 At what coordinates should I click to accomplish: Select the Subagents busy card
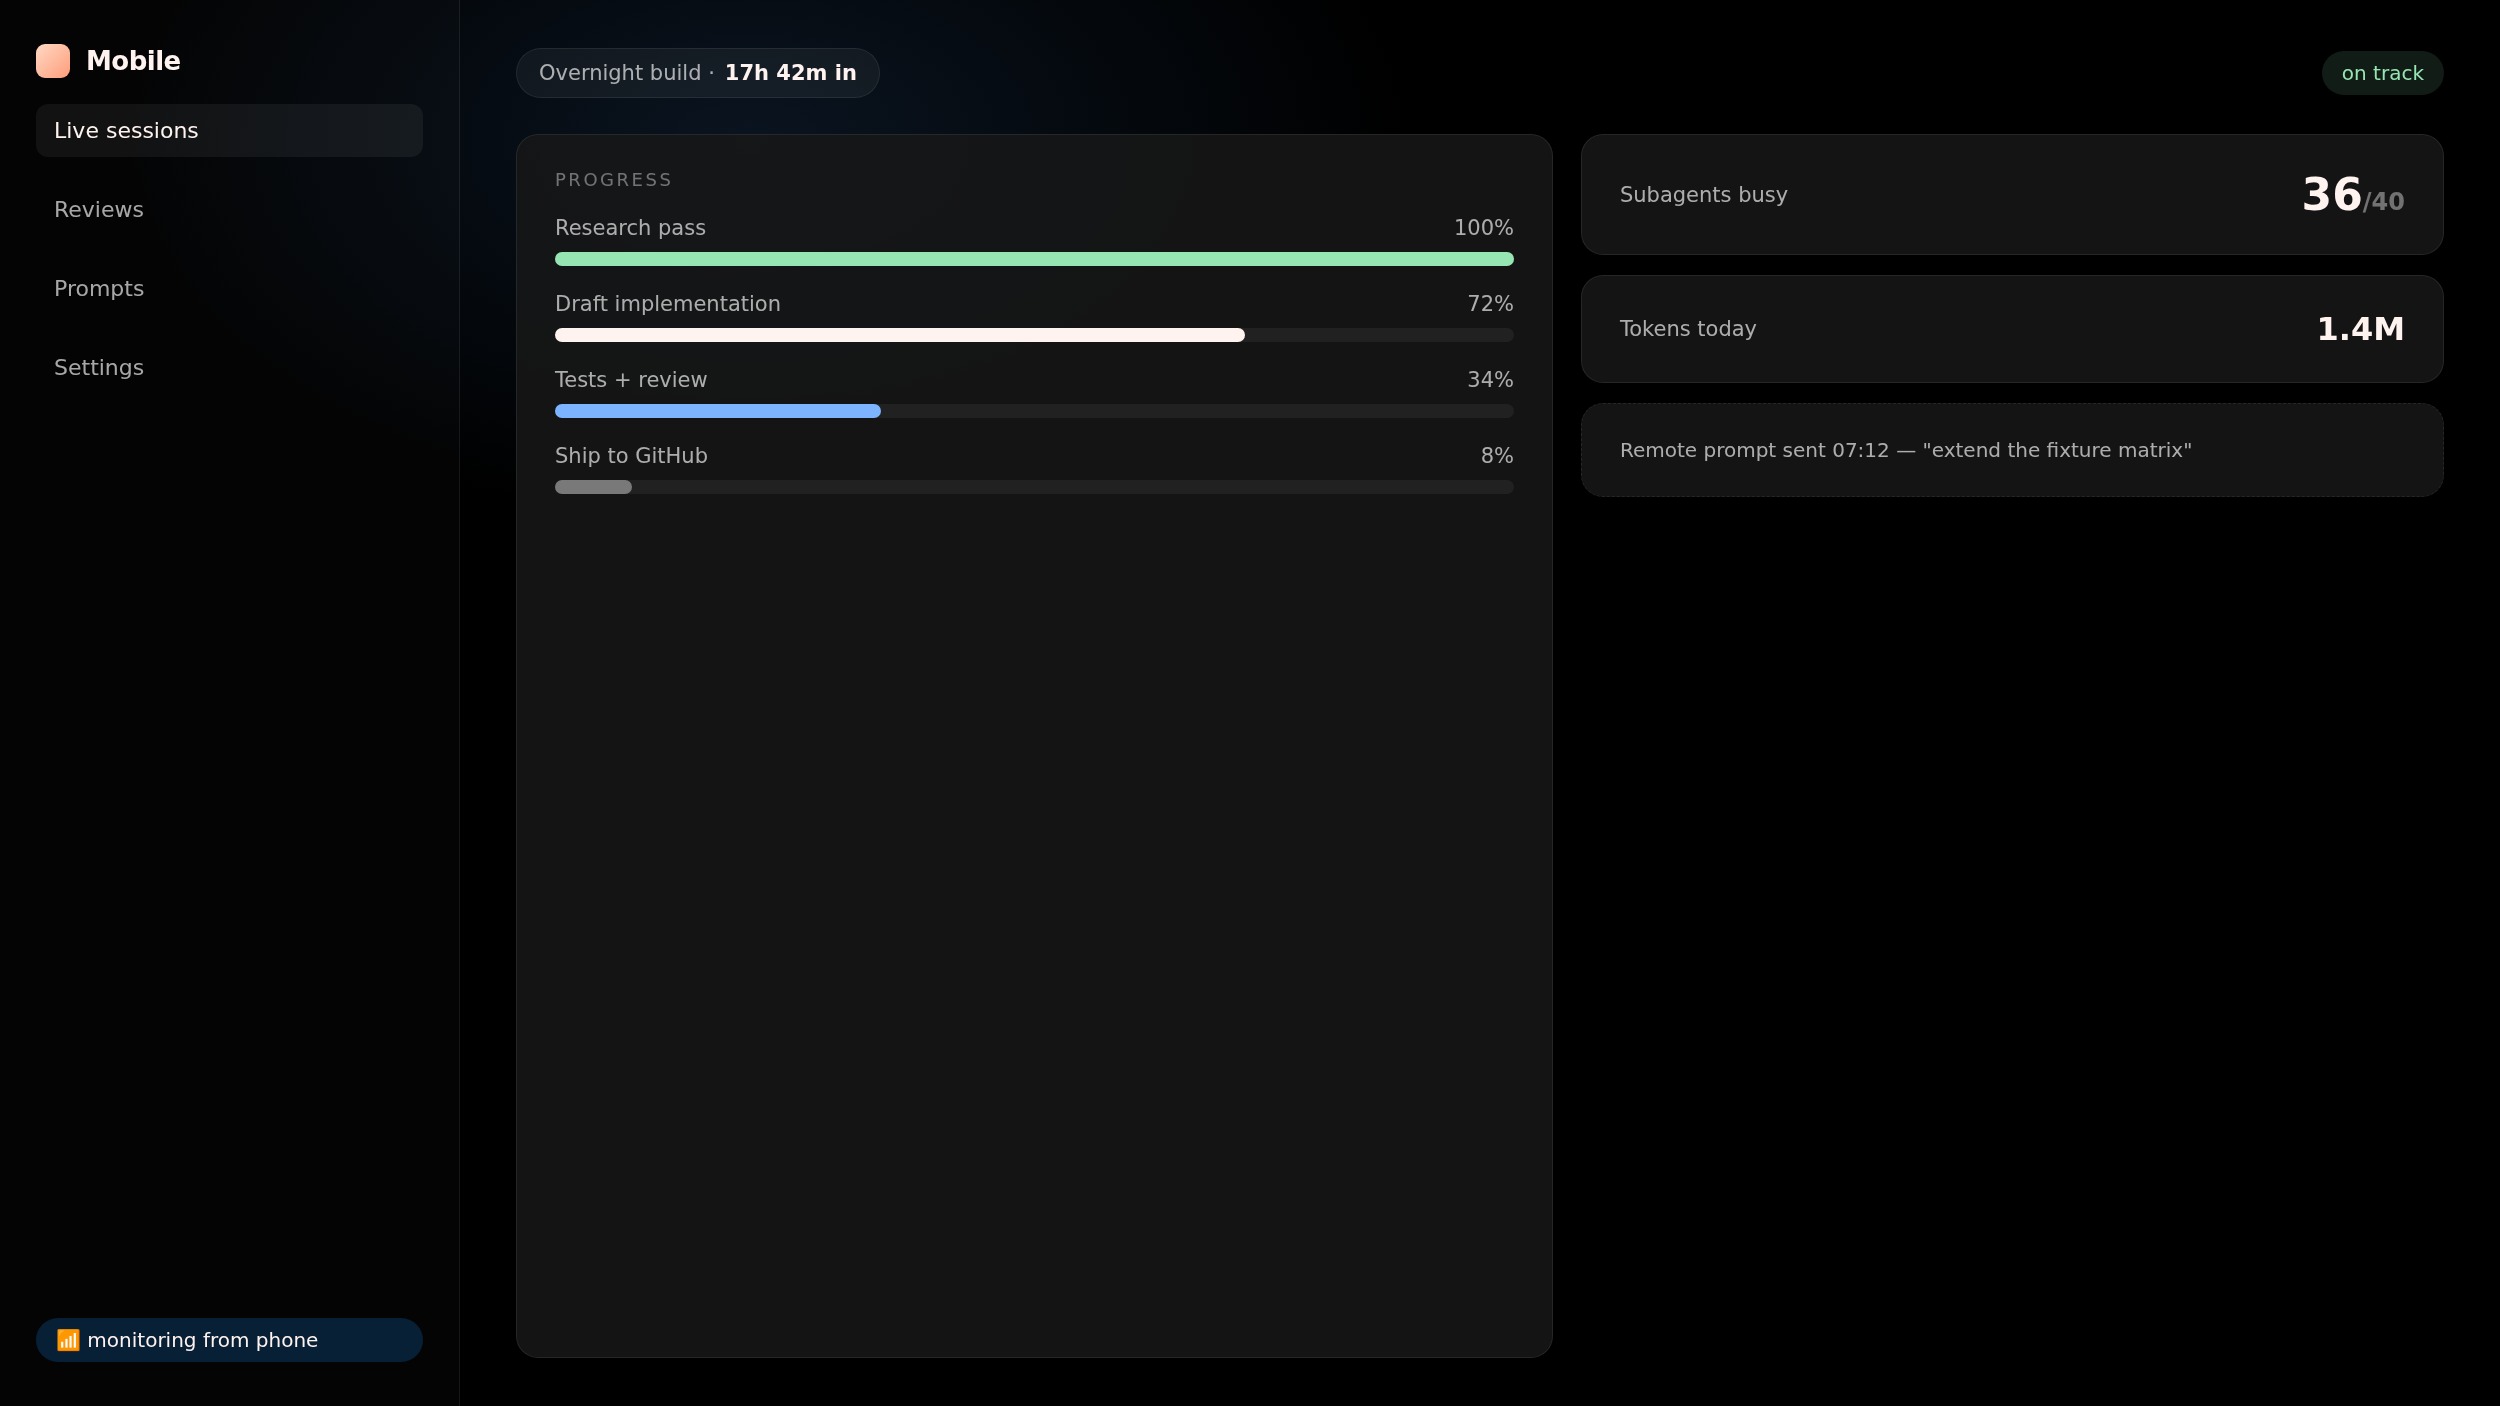tap(2012, 195)
